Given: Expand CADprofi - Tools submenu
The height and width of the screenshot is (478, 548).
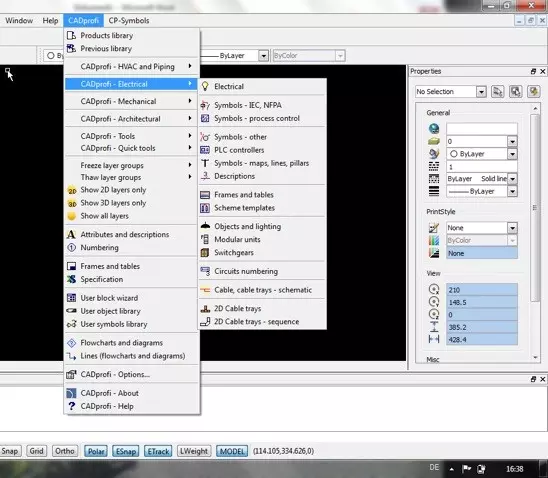Looking at the screenshot, I should [x=132, y=136].
